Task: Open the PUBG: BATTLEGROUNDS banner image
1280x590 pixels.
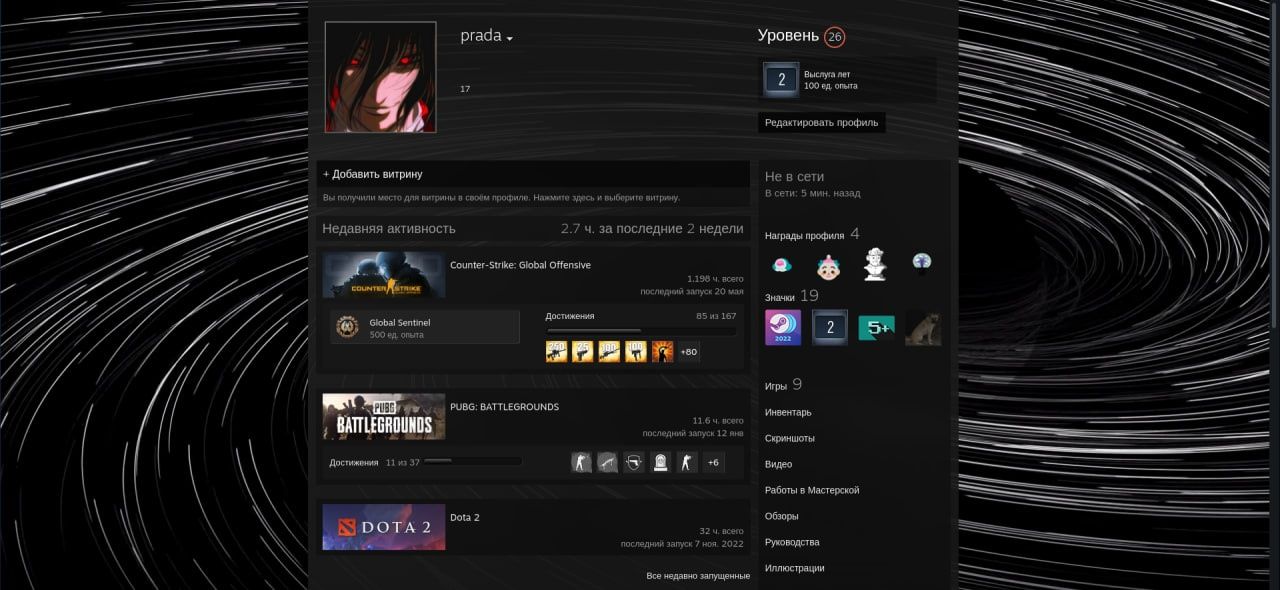Action: click(x=384, y=416)
